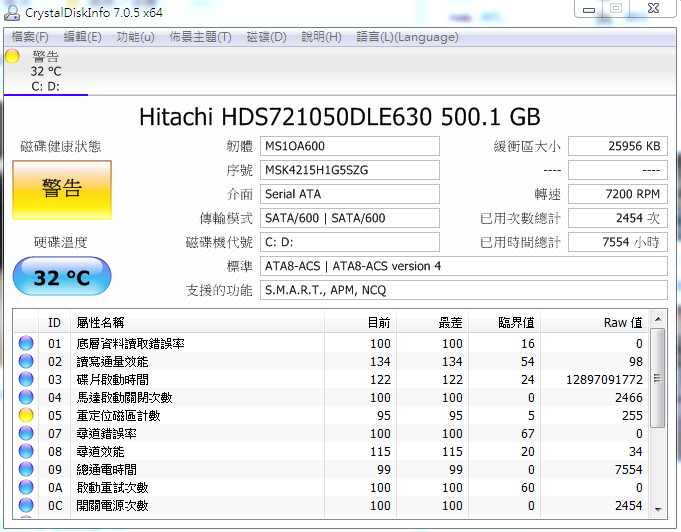Click the blue status icon for ID 04
This screenshot has width=681, height=532.
click(x=26, y=397)
